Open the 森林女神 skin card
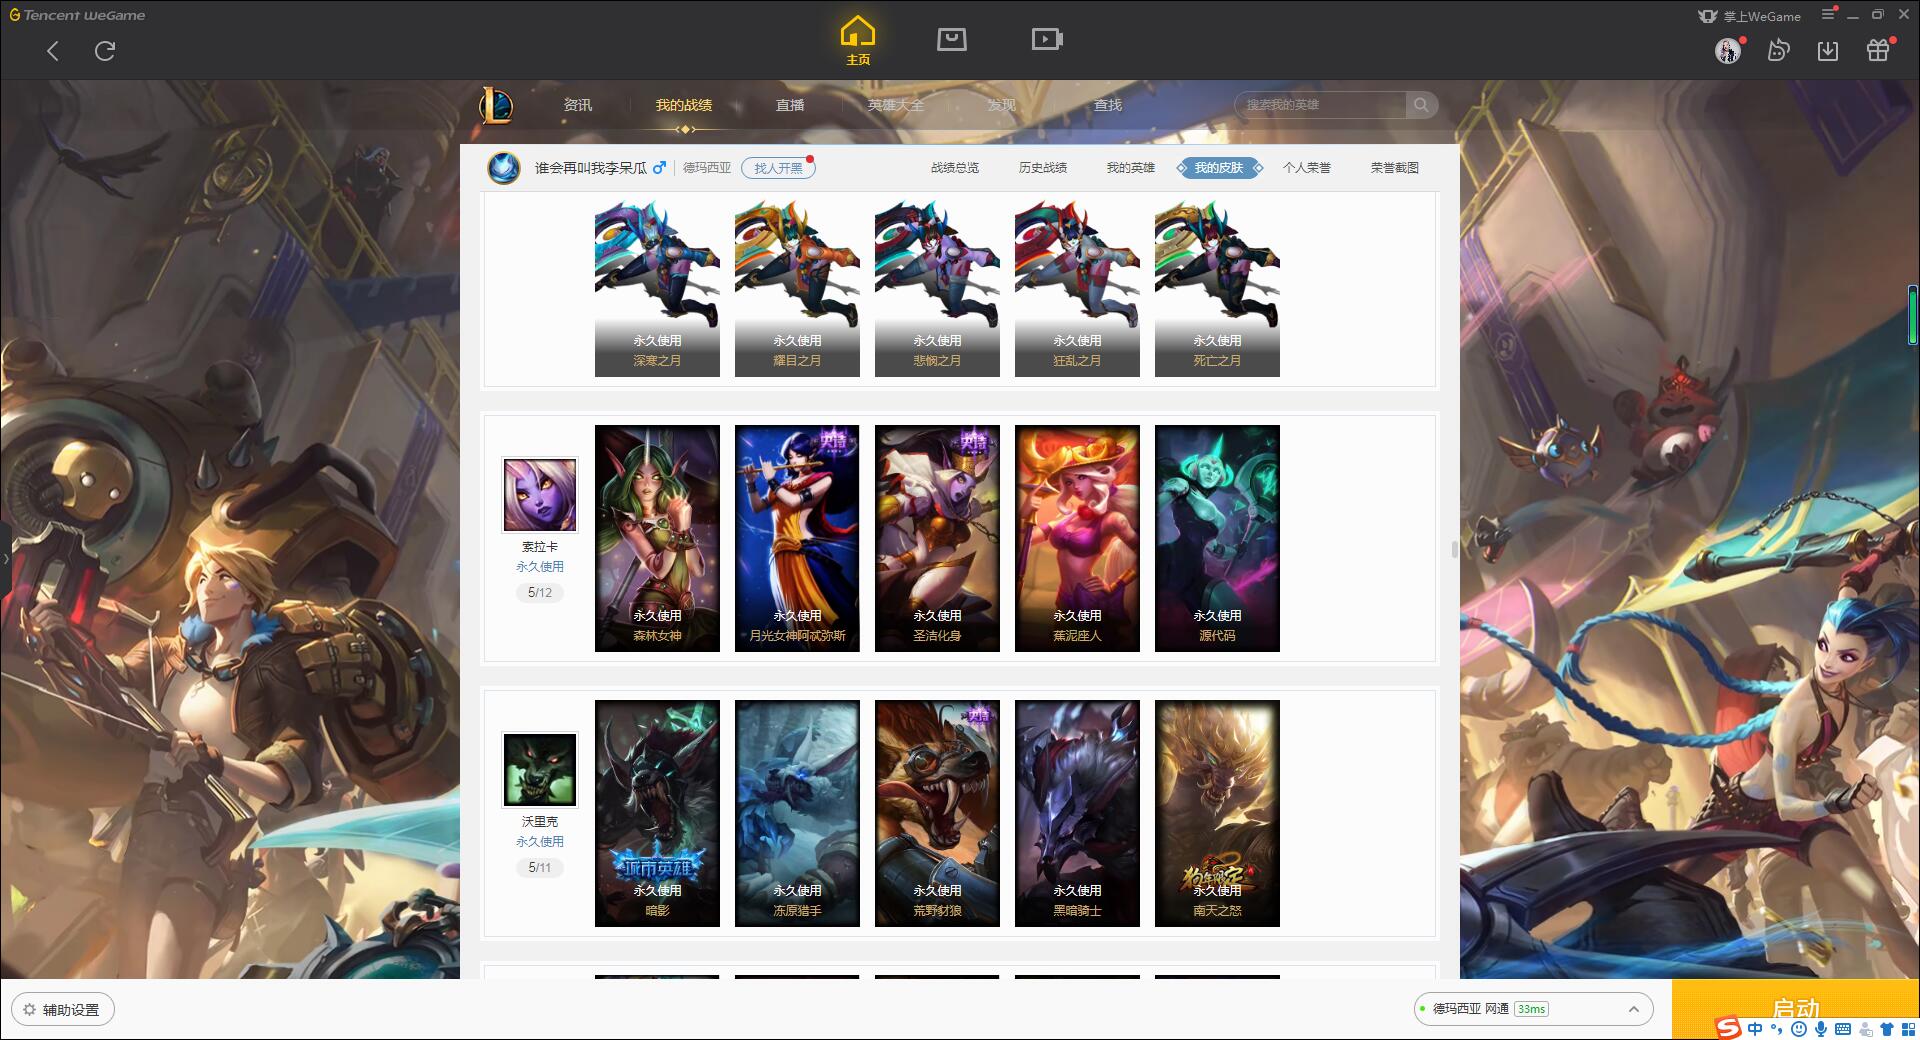 [657, 538]
